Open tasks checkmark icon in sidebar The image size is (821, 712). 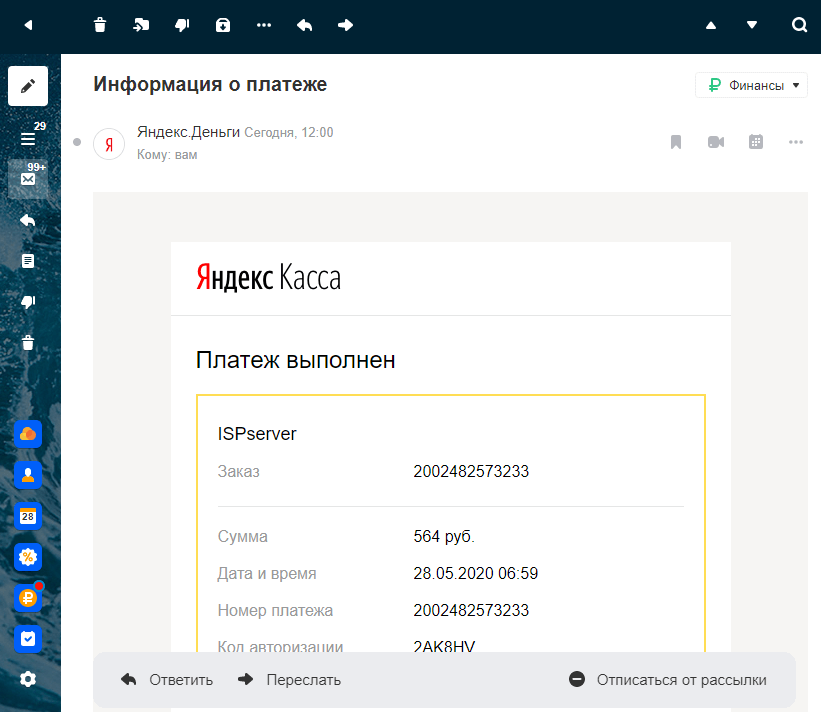(28, 639)
